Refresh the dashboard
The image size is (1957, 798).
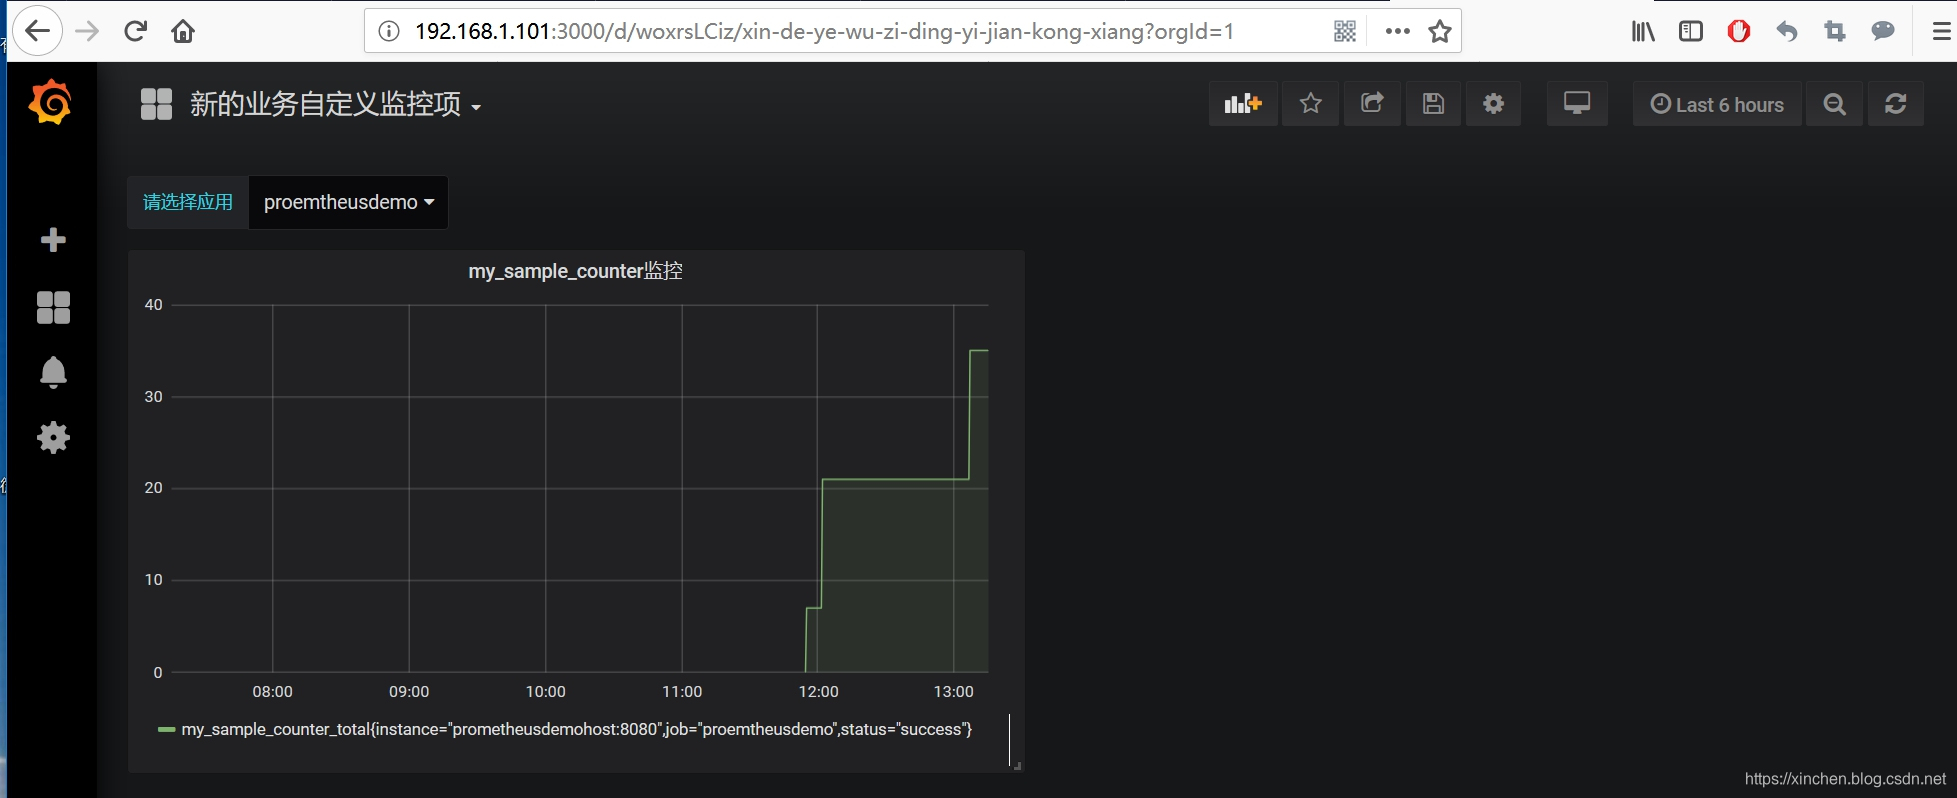coord(1895,104)
